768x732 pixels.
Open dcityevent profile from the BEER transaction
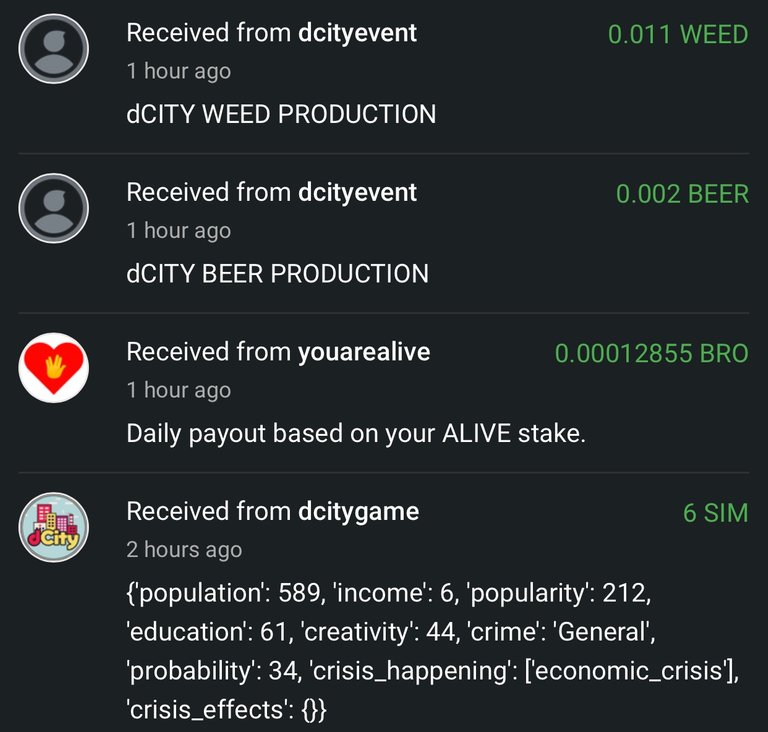[x=357, y=193]
